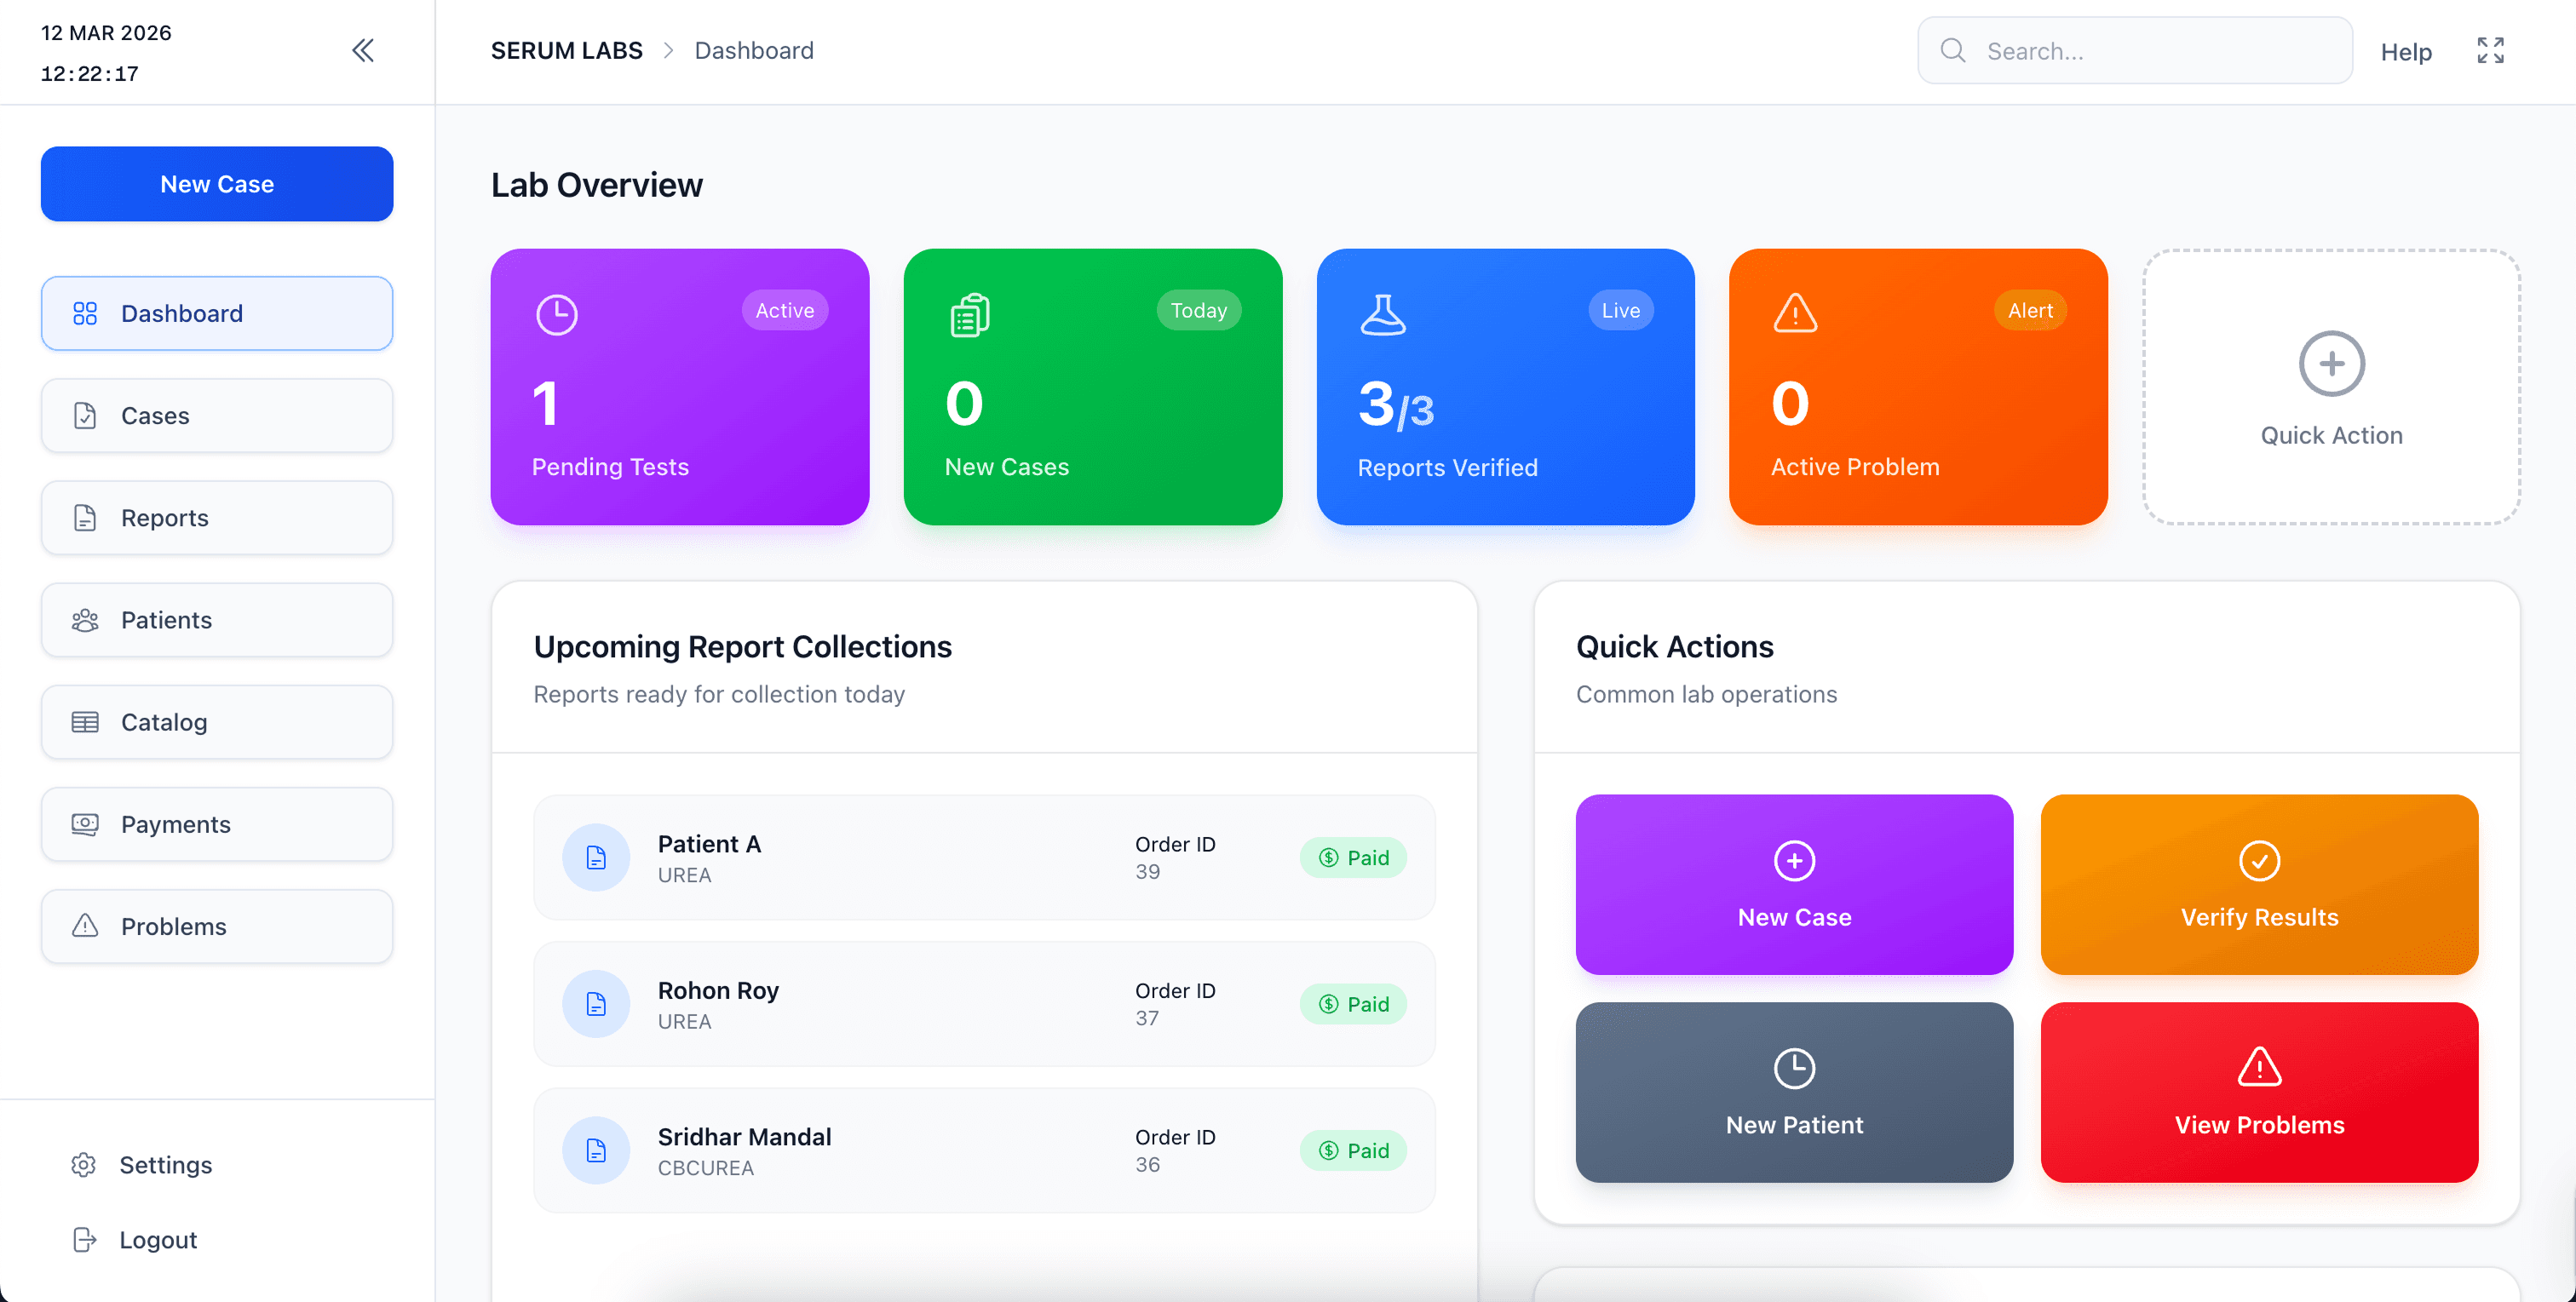Click the red View Problems tile
Screen dimensions: 2576x1302
click(x=2259, y=1092)
